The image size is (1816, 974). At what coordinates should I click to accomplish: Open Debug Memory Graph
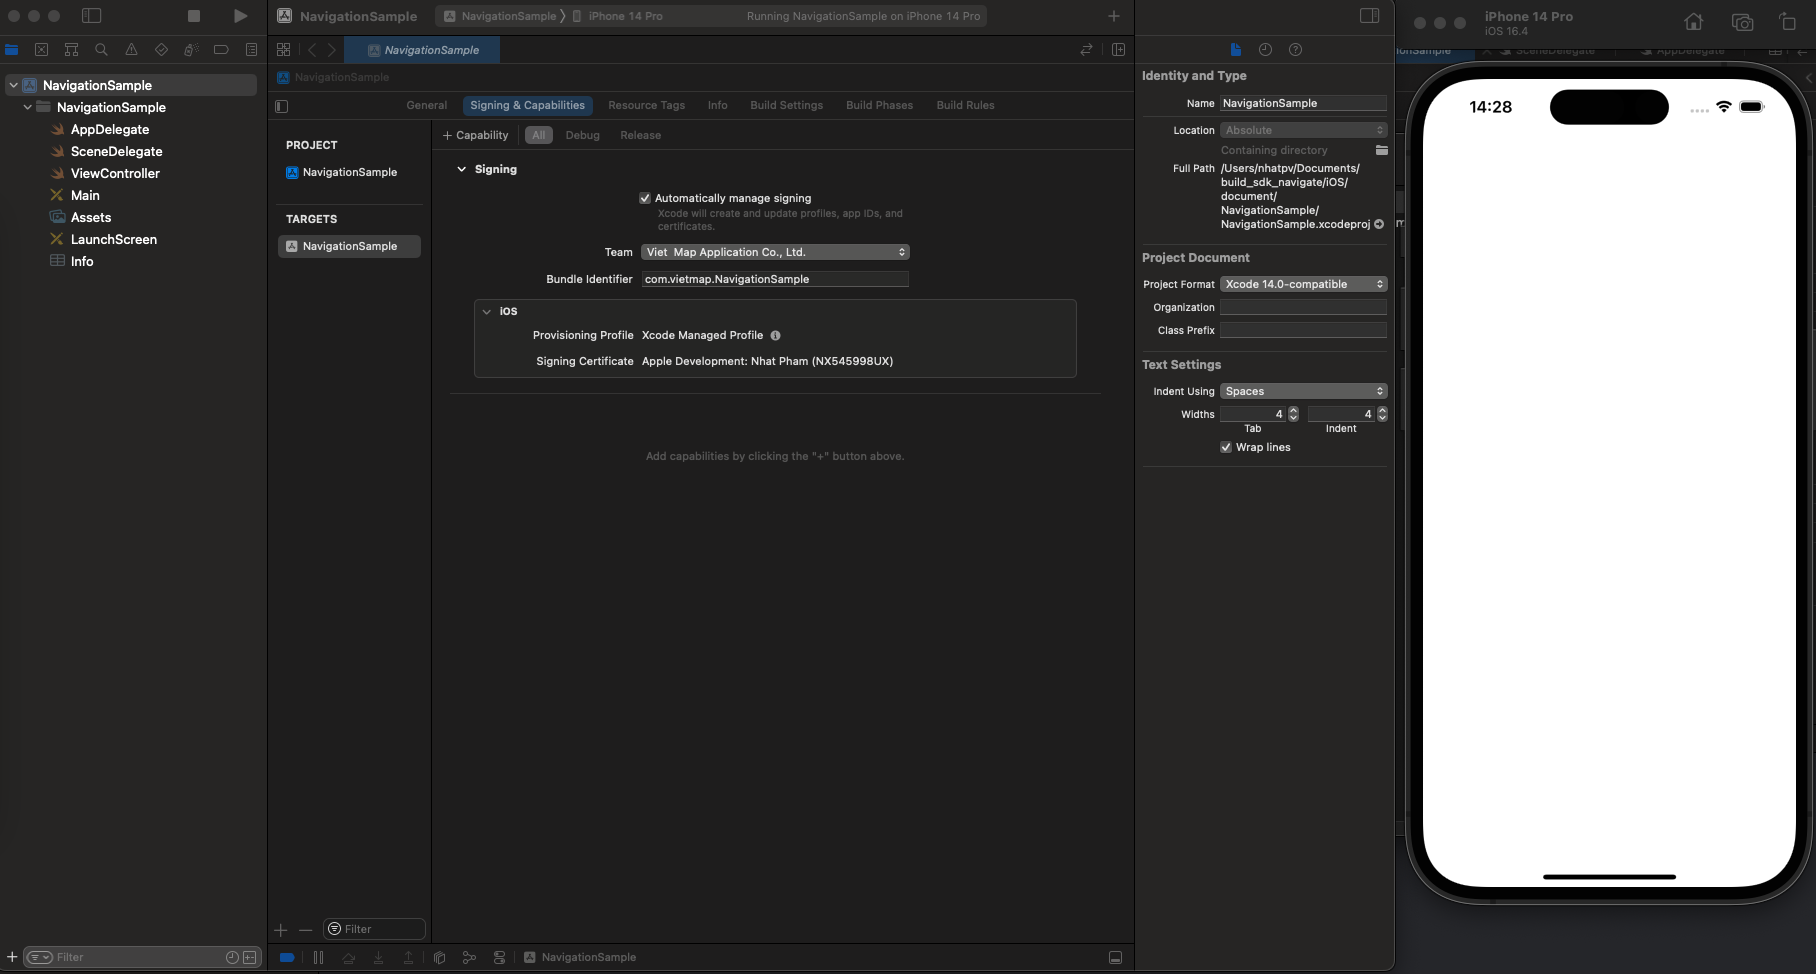(469, 957)
